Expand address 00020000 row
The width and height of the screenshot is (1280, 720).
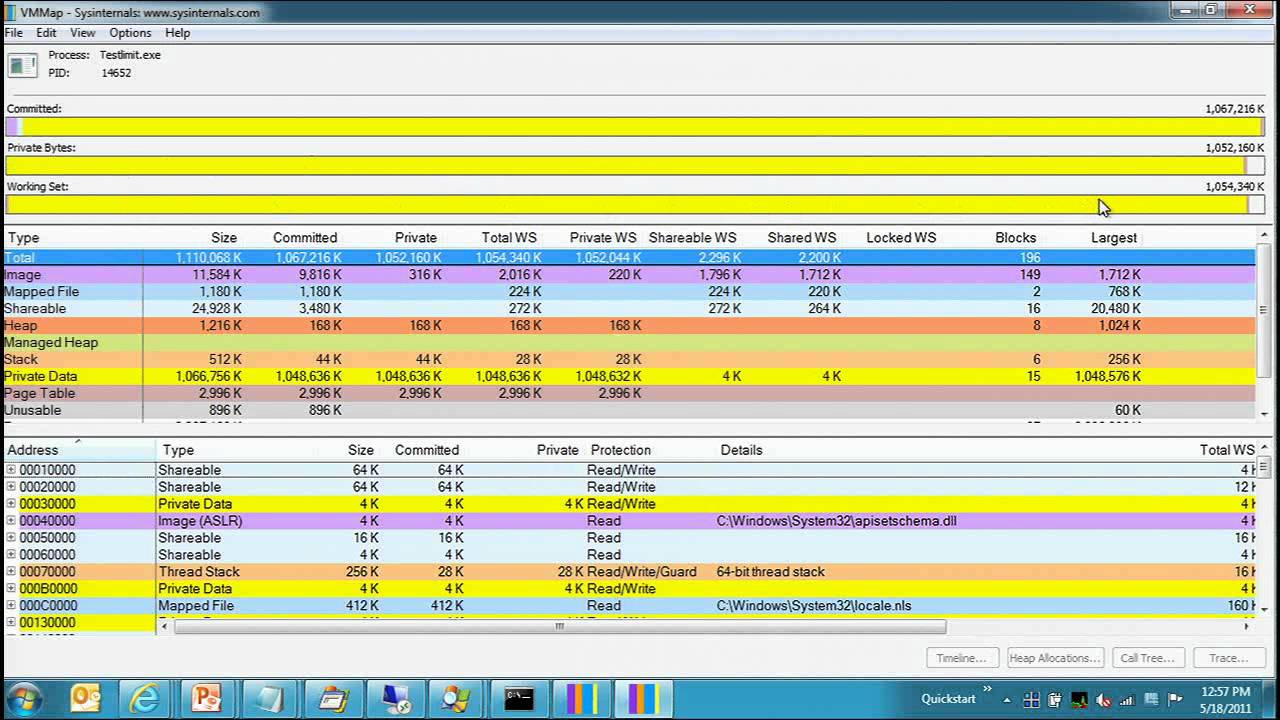(x=11, y=487)
